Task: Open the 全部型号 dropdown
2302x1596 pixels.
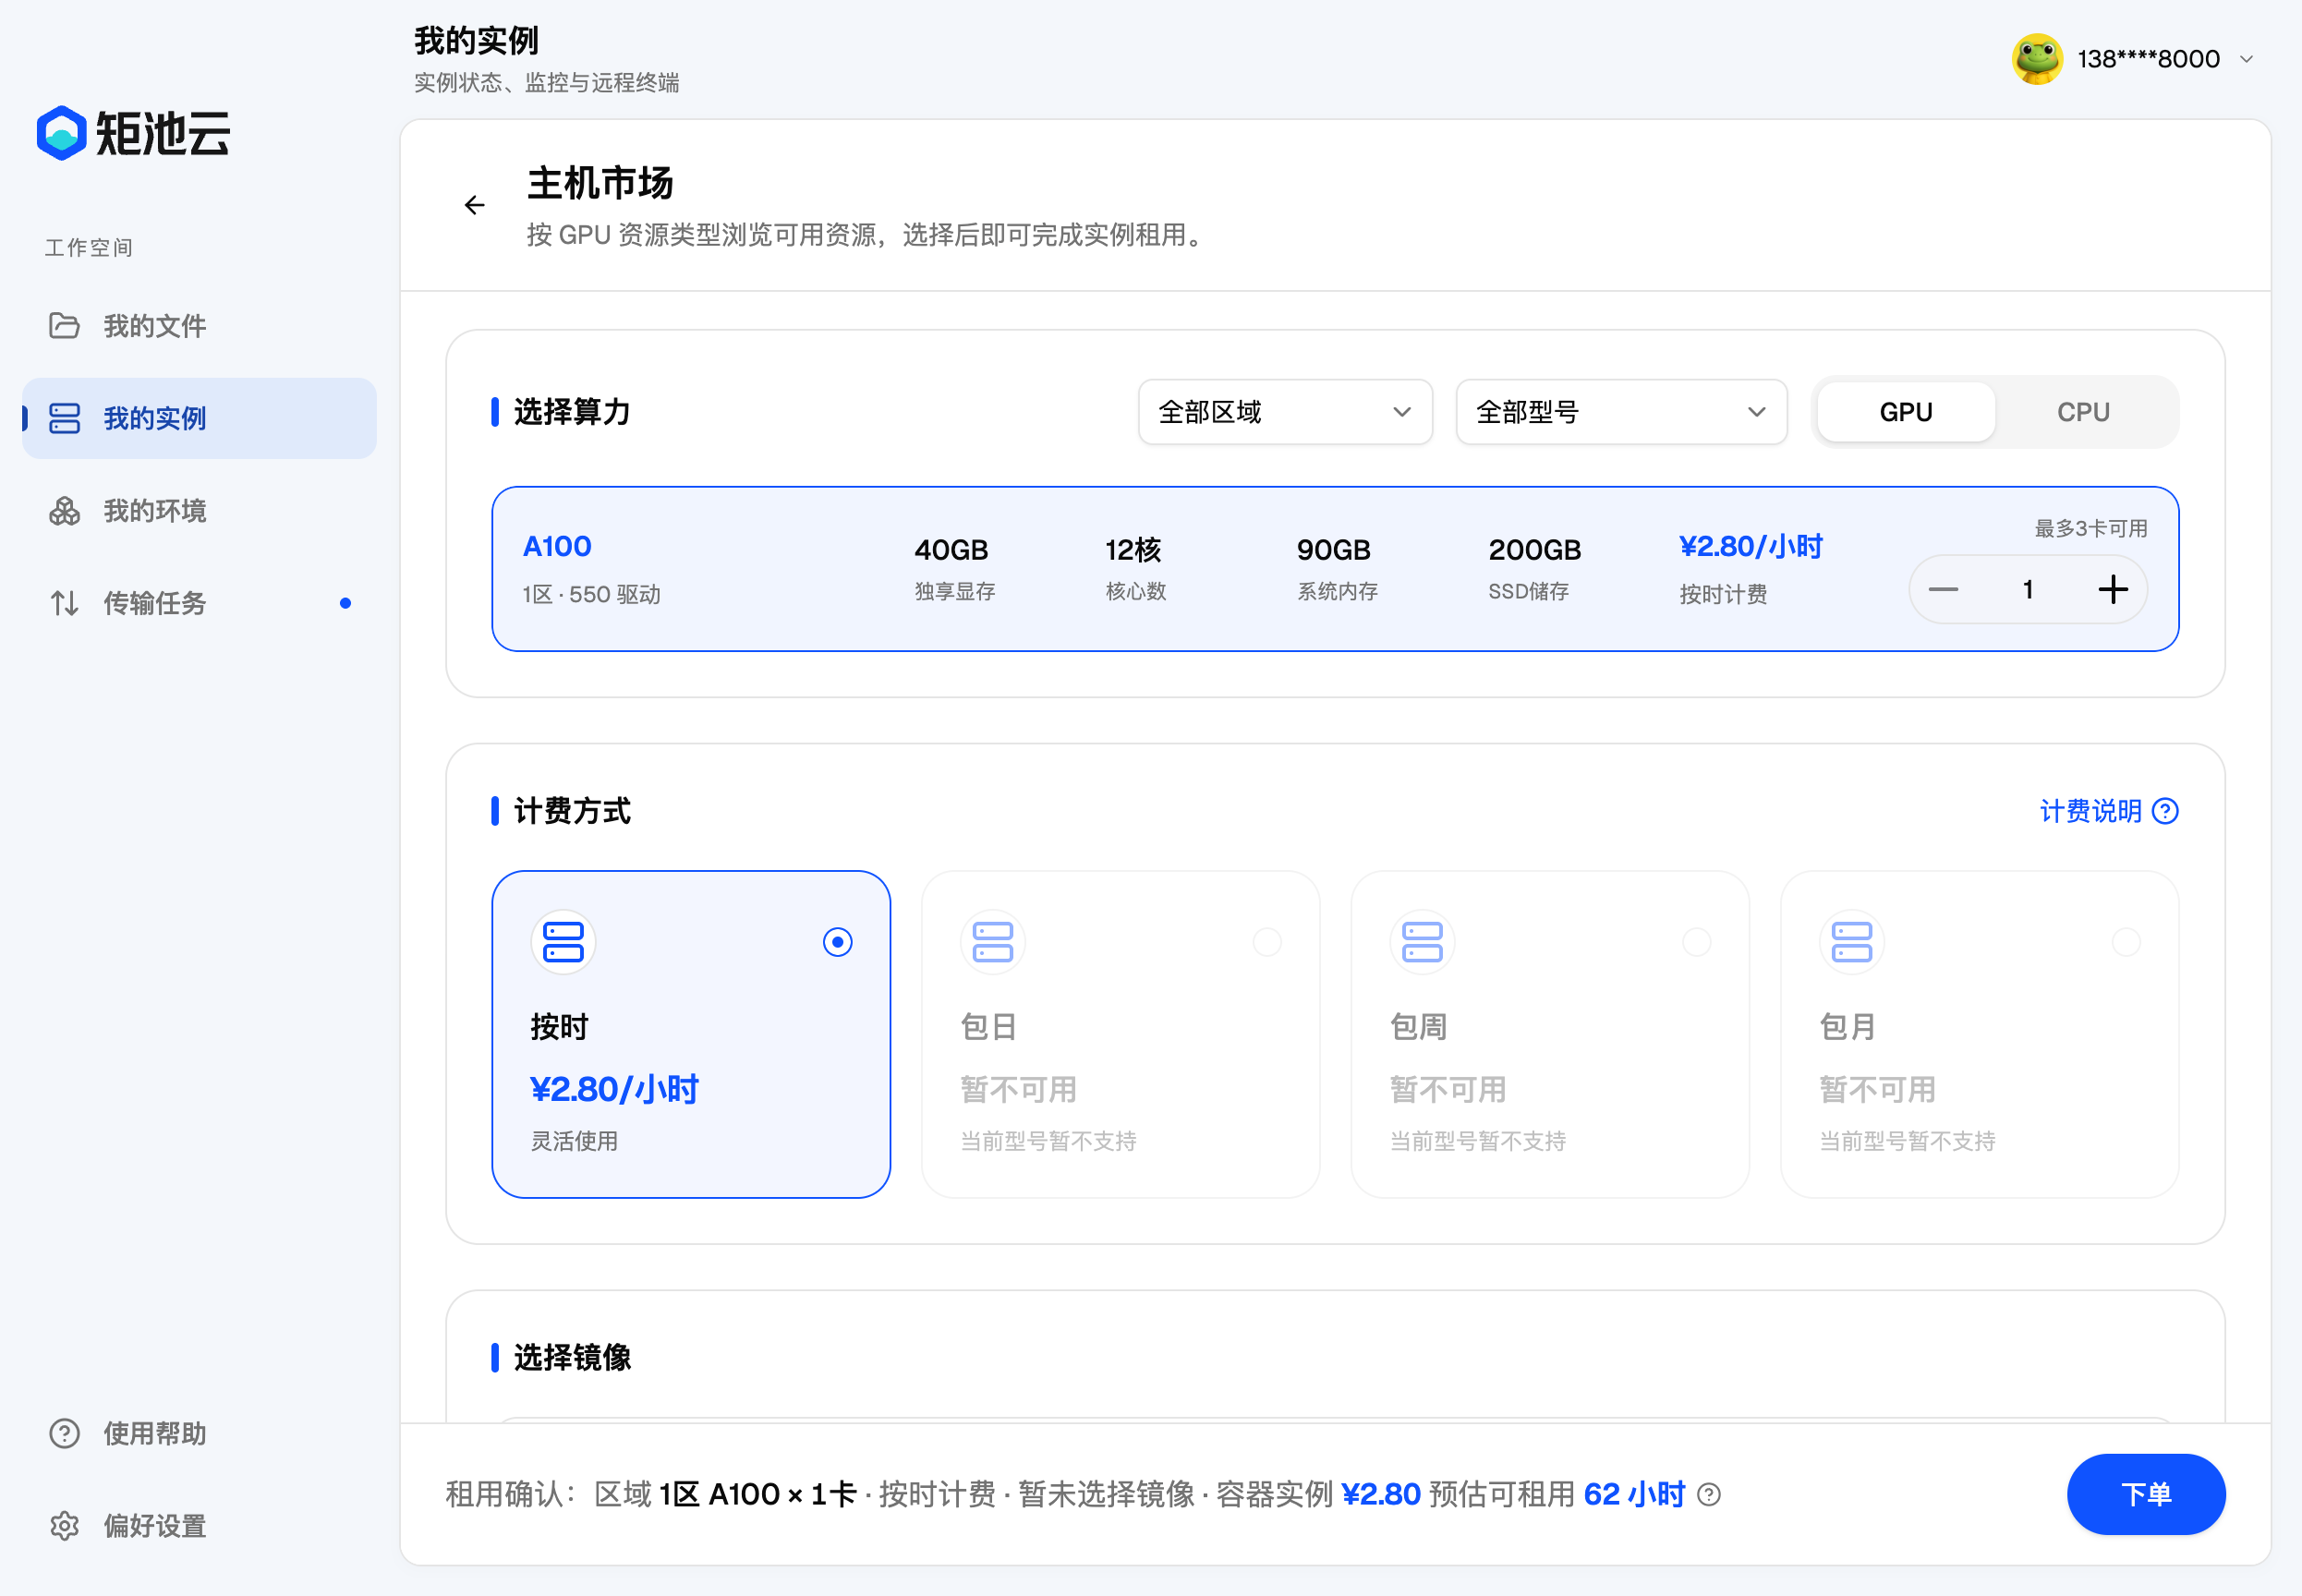Action: pos(1621,412)
